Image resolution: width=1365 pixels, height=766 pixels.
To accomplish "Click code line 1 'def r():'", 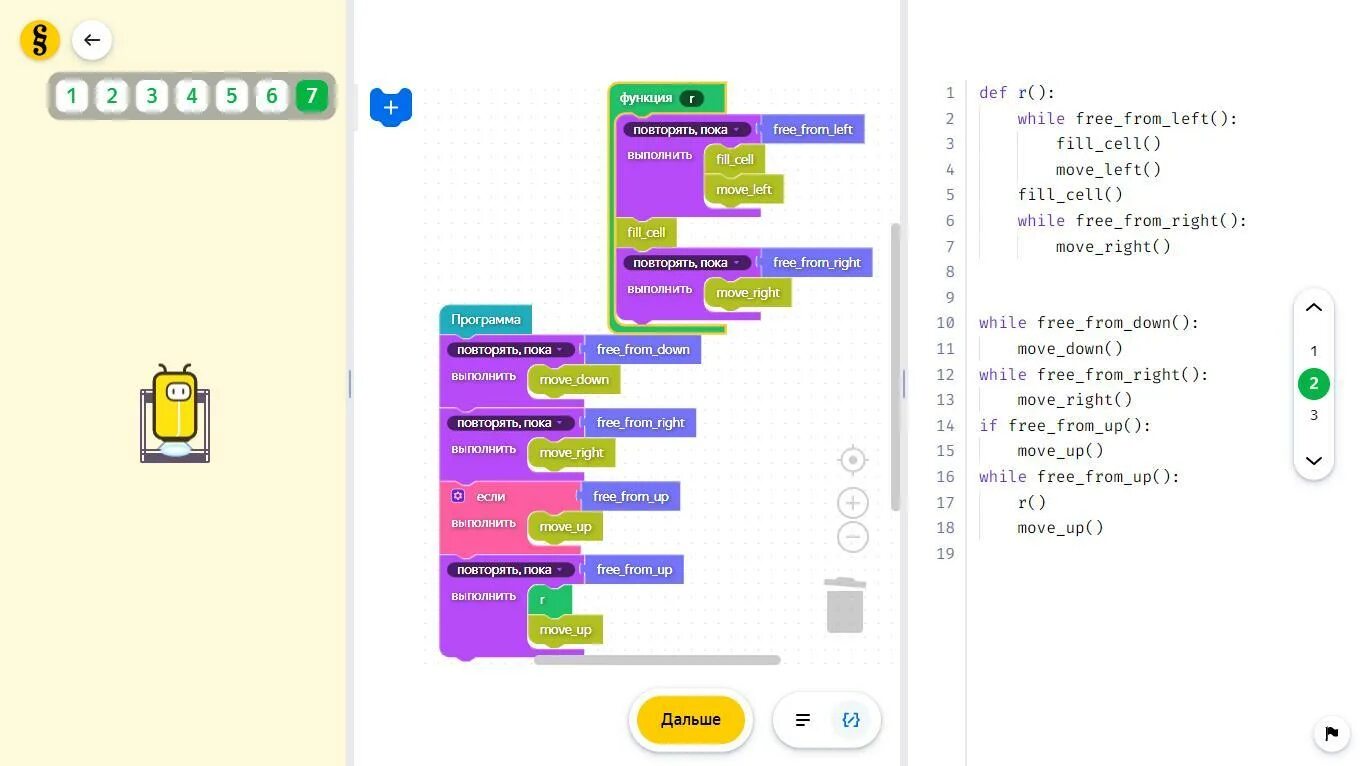I will (1017, 93).
